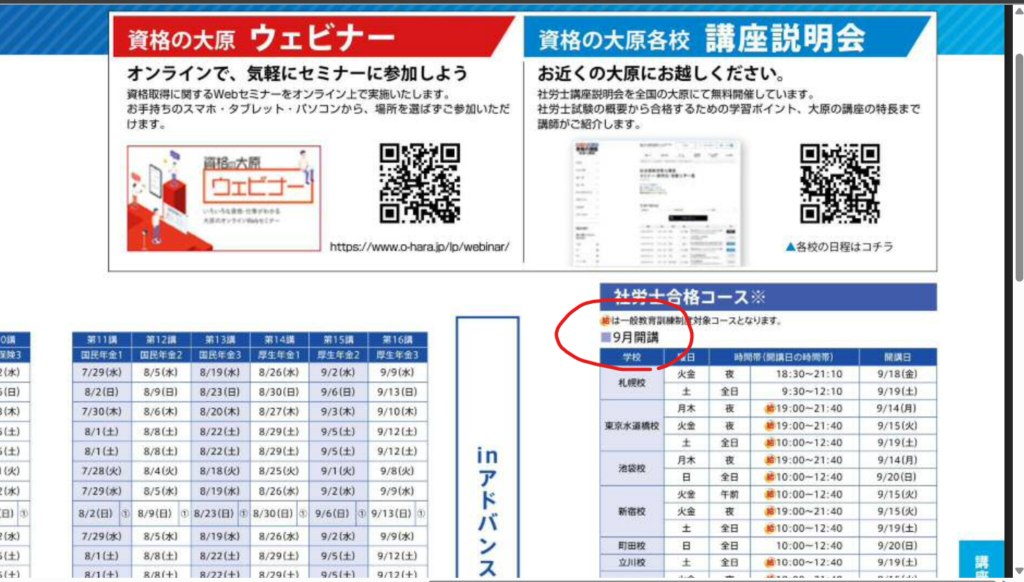
Task: Click the orange 給 icon in the note line
Action: point(604,321)
